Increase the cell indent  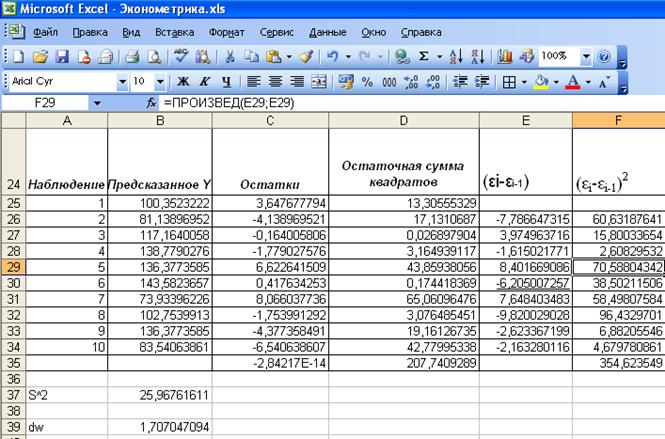pyautogui.click(x=482, y=81)
